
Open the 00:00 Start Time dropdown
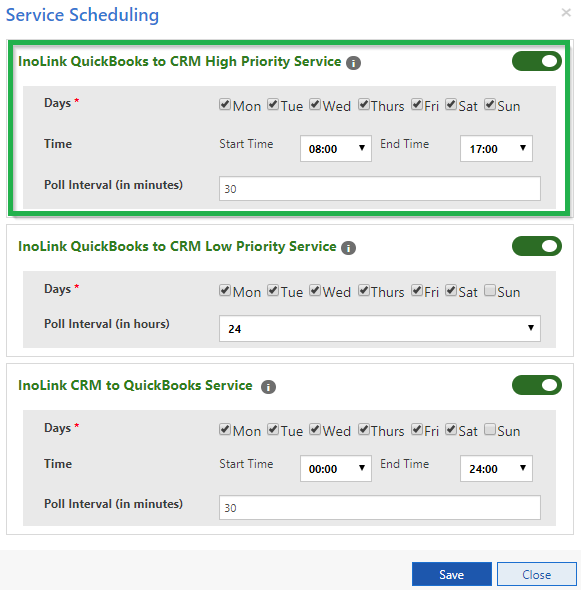[336, 468]
